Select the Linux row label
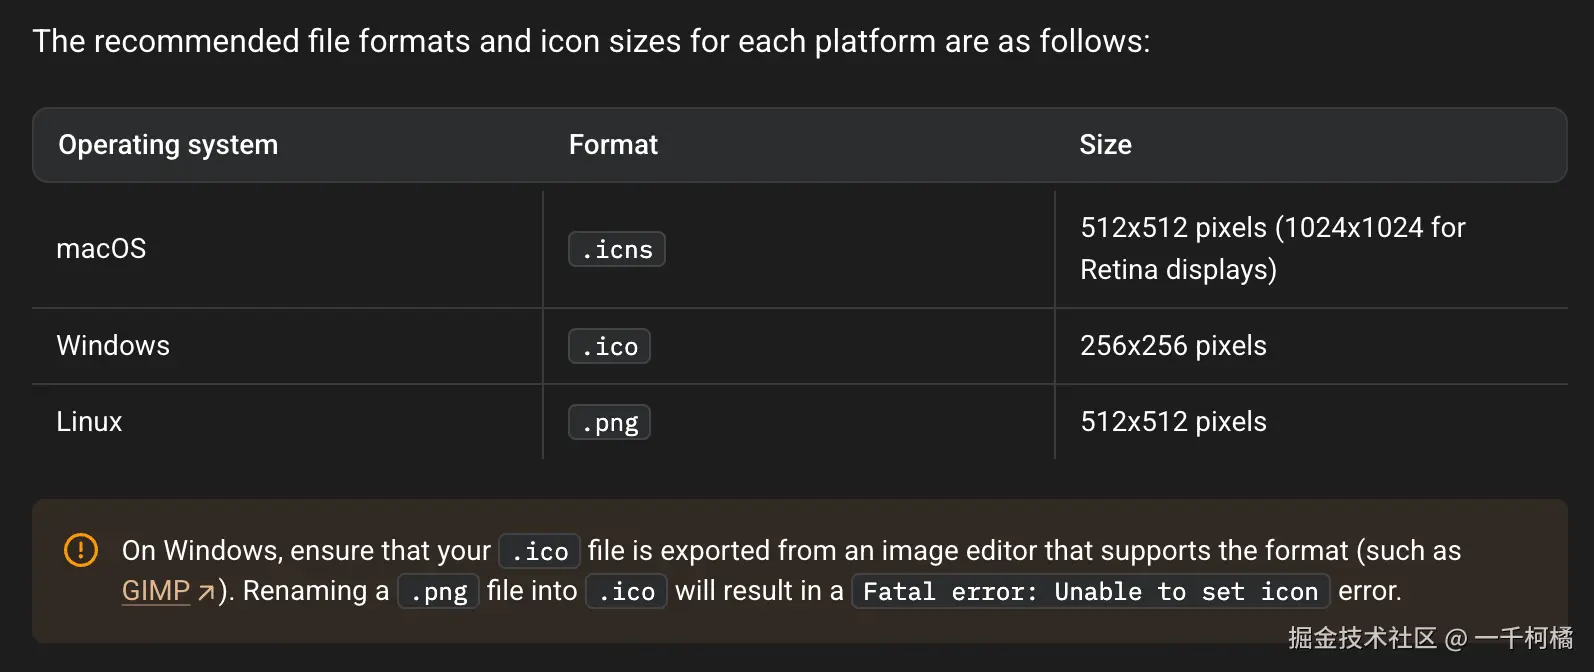The width and height of the screenshot is (1594, 672). click(89, 422)
